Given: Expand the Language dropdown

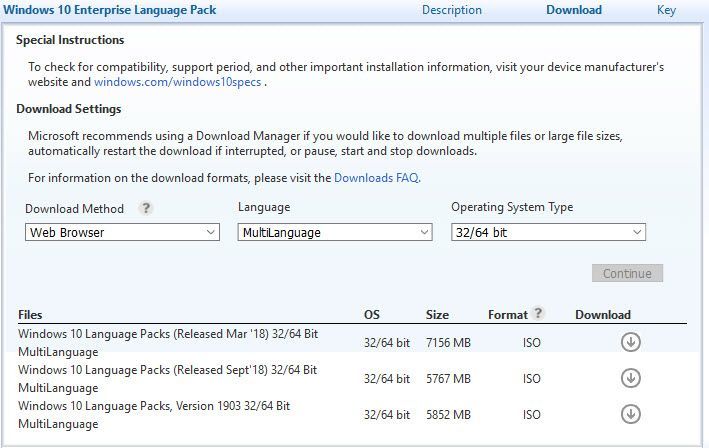Looking at the screenshot, I should [335, 232].
